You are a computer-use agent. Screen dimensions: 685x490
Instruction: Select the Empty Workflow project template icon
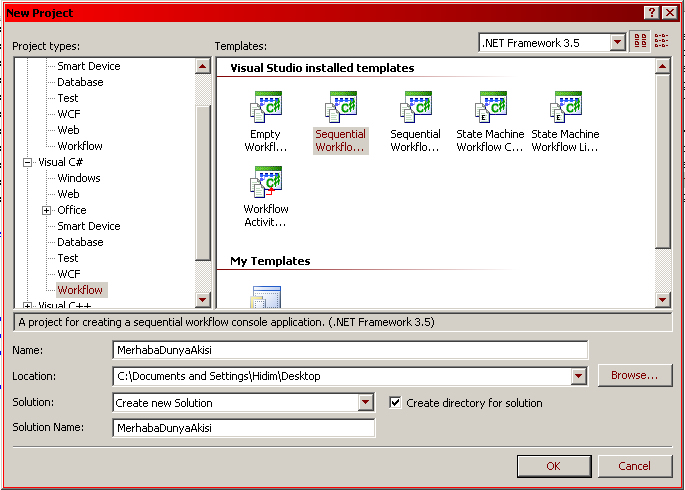click(x=266, y=107)
